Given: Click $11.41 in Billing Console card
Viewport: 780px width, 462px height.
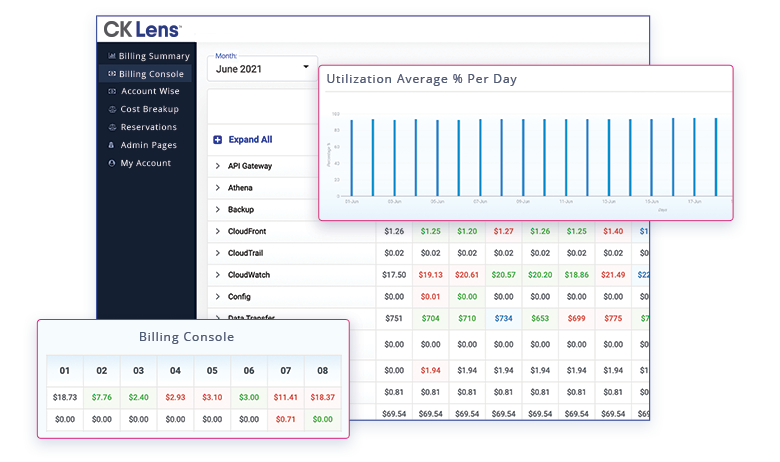Looking at the screenshot, I should tap(286, 397).
